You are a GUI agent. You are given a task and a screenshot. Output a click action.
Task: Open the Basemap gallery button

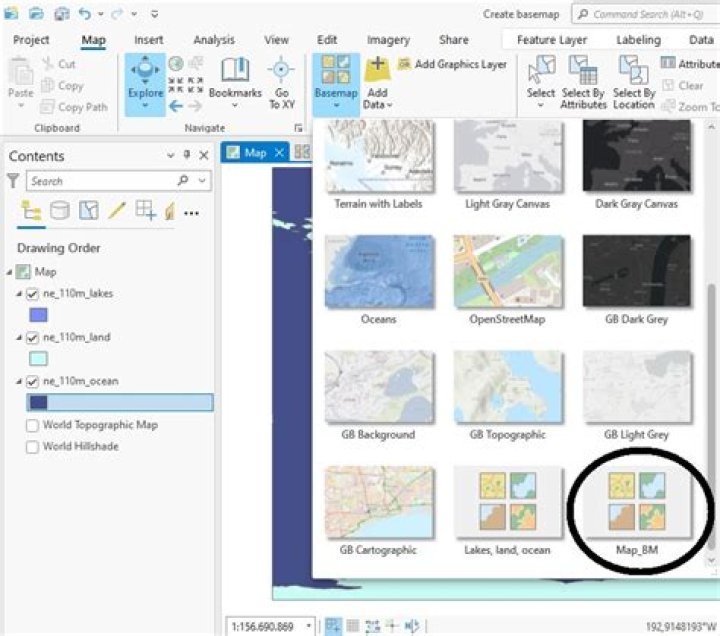point(336,83)
